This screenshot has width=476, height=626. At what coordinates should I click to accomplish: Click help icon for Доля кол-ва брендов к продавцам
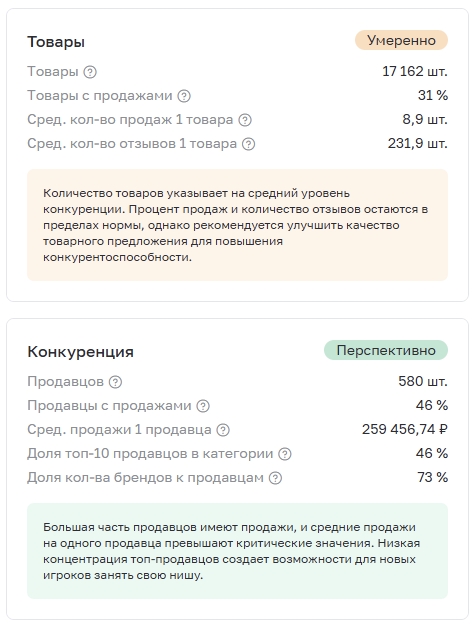pos(275,478)
